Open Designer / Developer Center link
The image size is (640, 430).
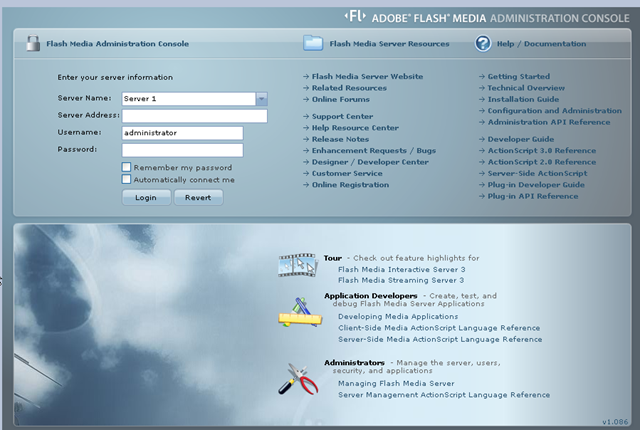pyautogui.click(x=370, y=162)
